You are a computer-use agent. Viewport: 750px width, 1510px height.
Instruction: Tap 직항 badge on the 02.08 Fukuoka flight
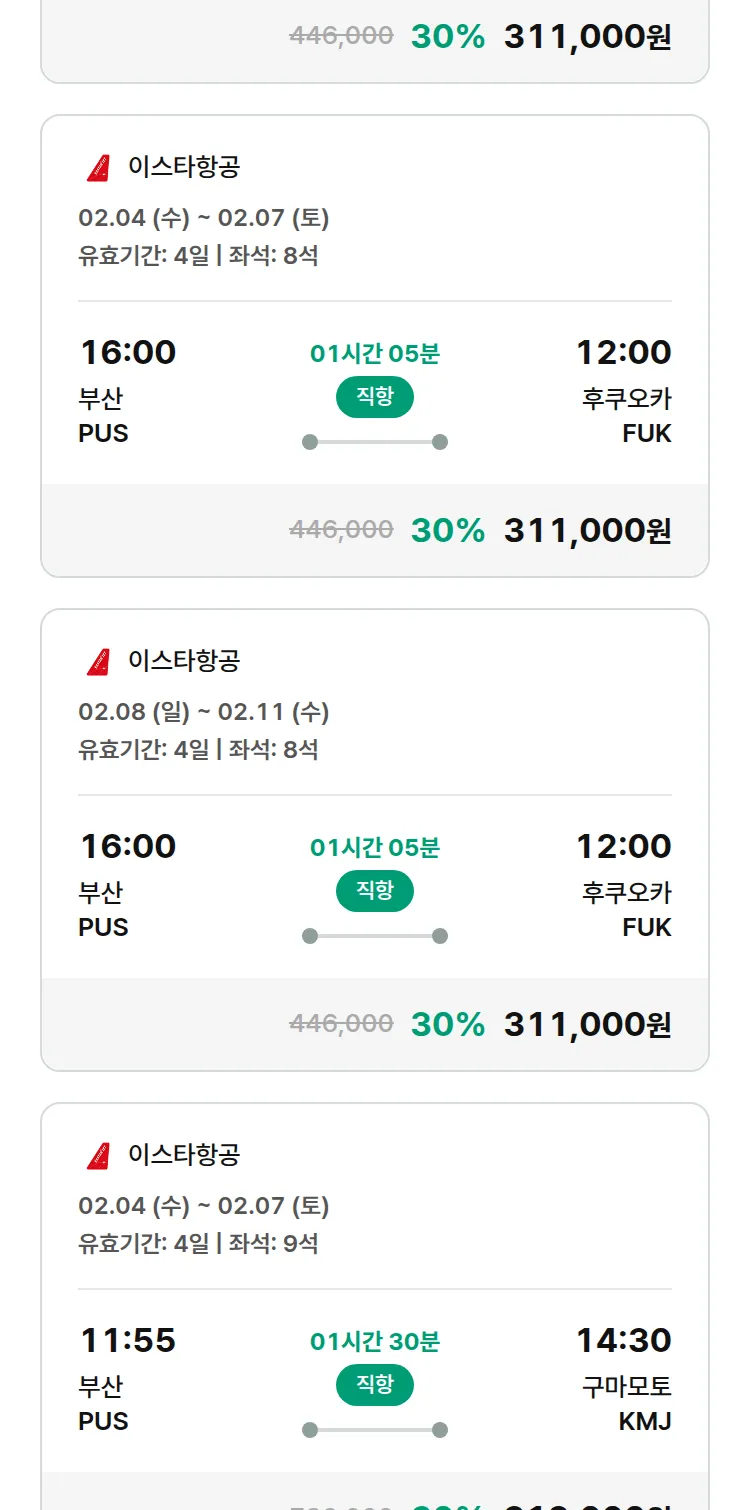click(375, 891)
